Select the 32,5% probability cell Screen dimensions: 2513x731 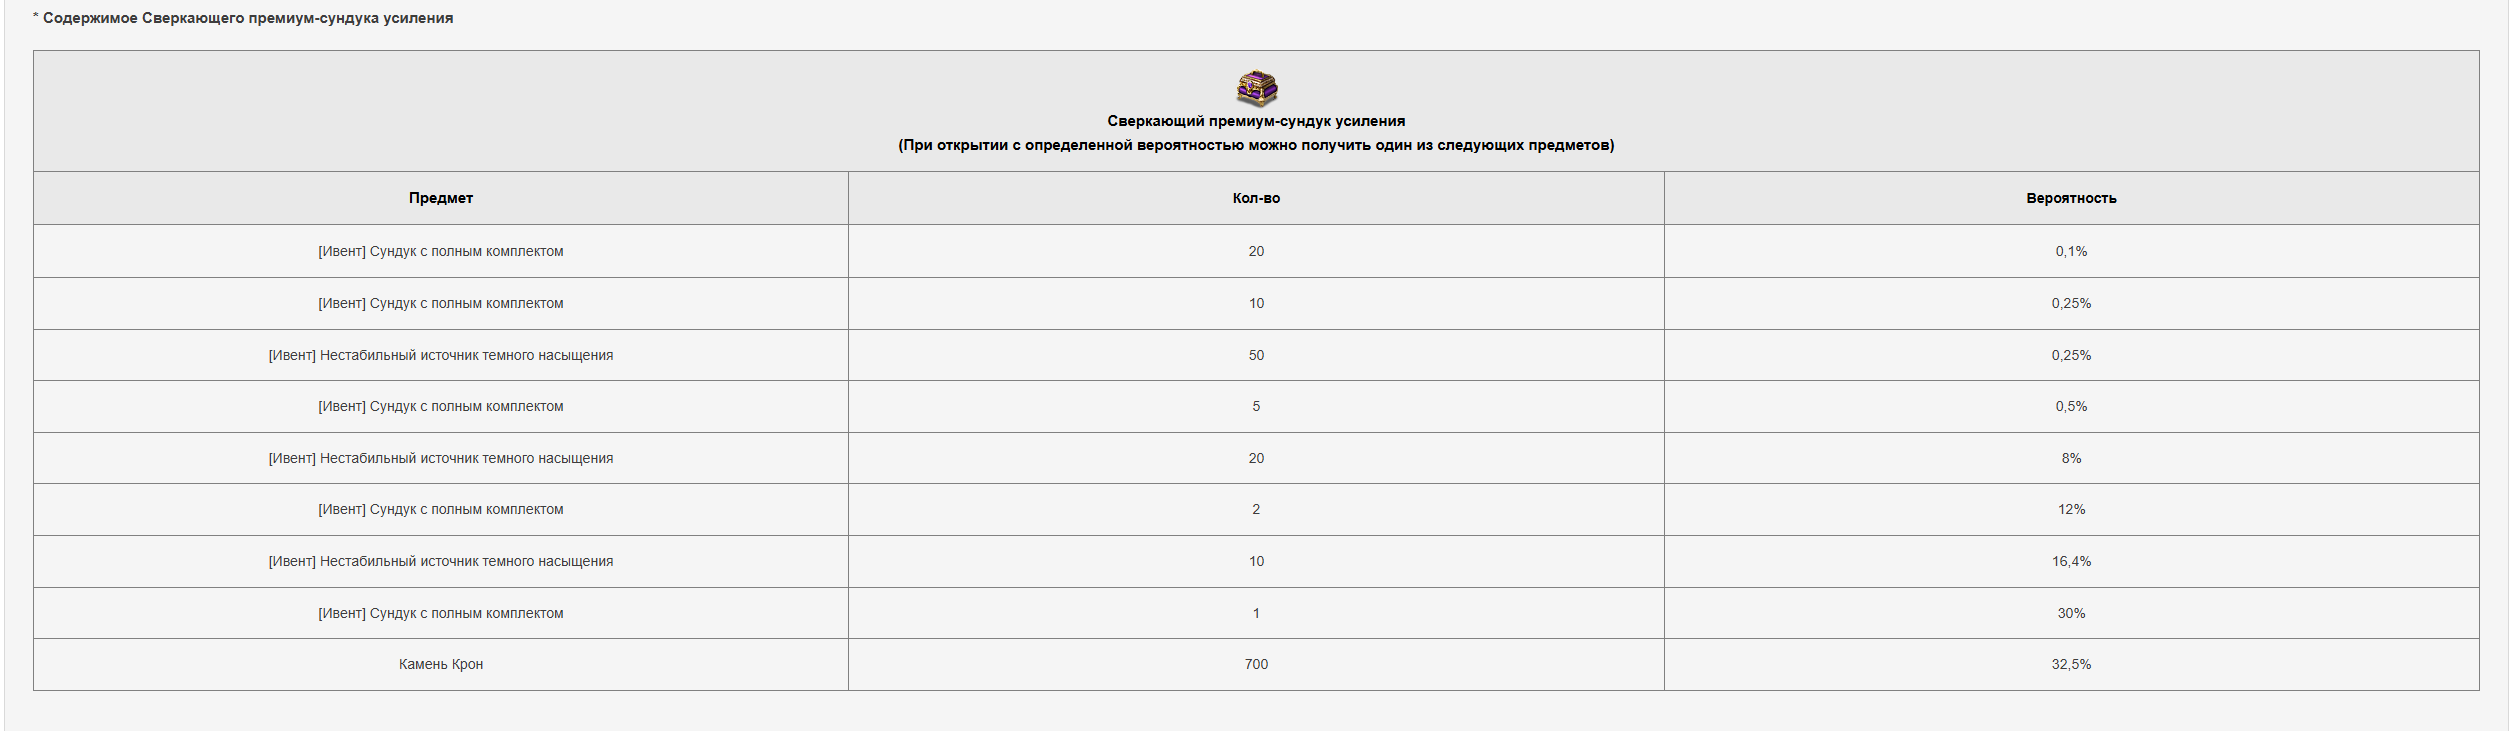[2071, 664]
